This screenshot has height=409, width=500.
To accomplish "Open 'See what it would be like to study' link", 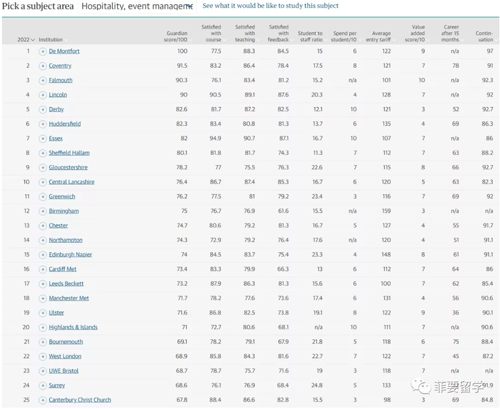I will [x=270, y=6].
